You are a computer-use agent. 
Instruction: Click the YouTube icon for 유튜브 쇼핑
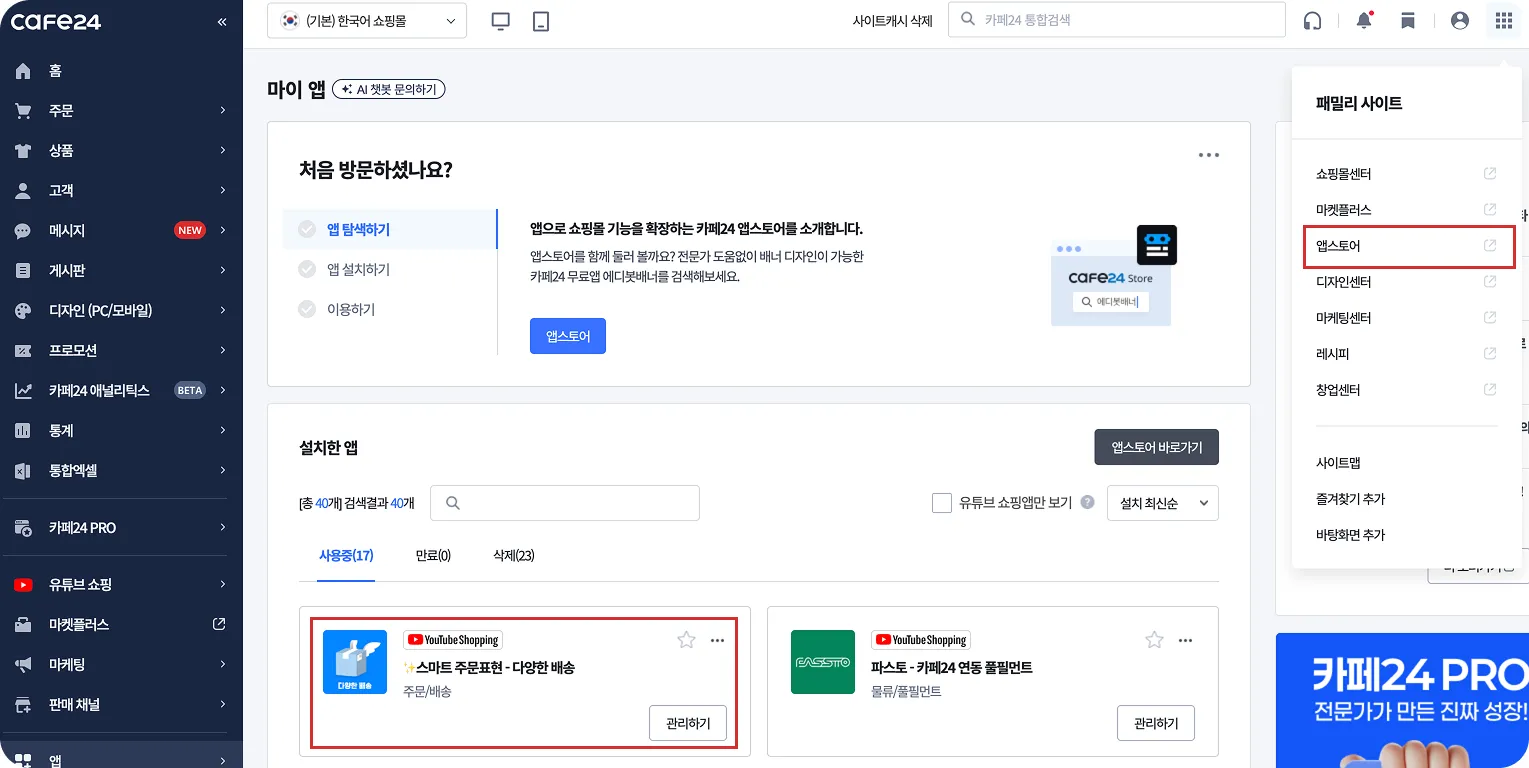click(x=23, y=585)
